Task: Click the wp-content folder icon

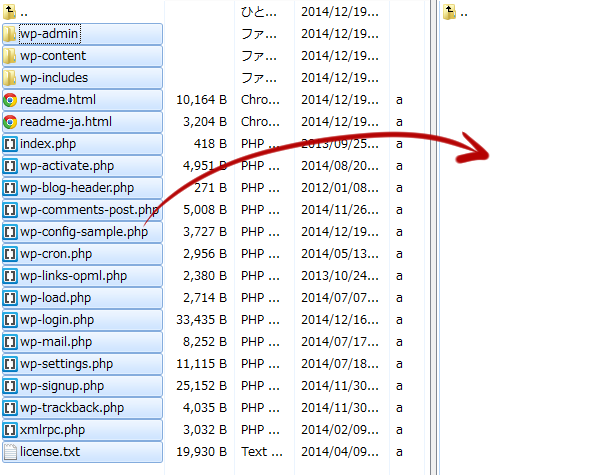Action: 10,56
